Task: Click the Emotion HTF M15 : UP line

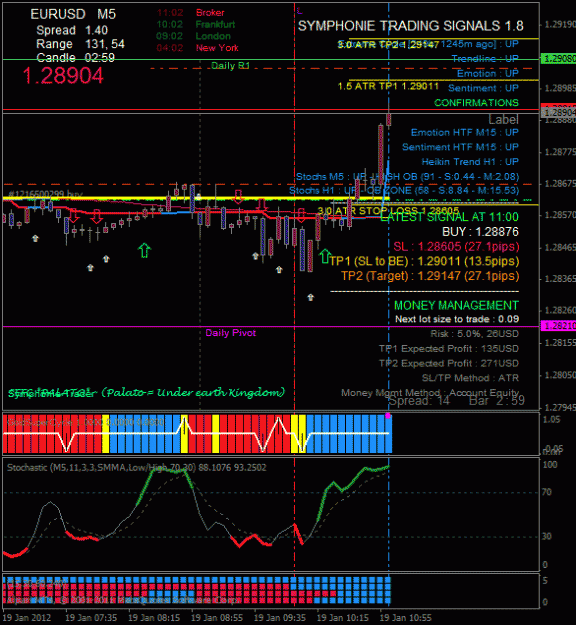Action: coord(465,132)
